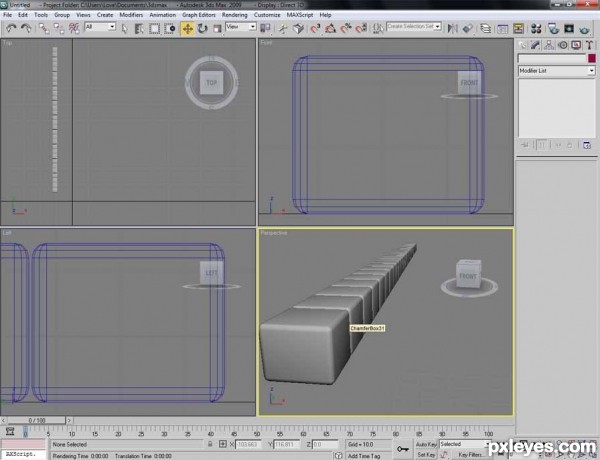Click the X coordinate input field

click(x=248, y=444)
